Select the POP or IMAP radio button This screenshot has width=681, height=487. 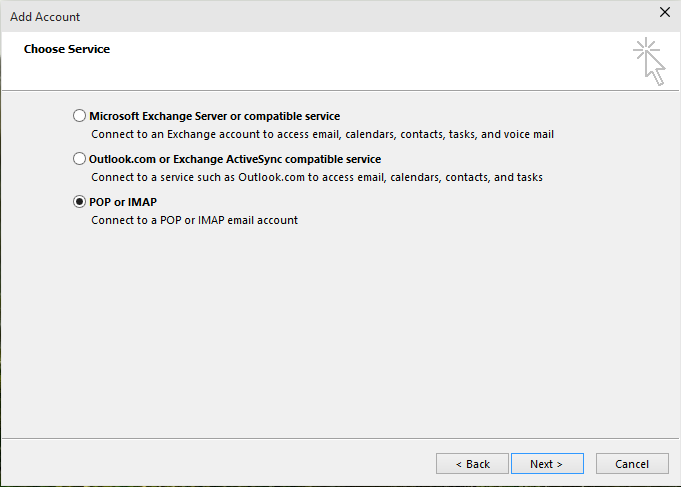pyautogui.click(x=79, y=202)
